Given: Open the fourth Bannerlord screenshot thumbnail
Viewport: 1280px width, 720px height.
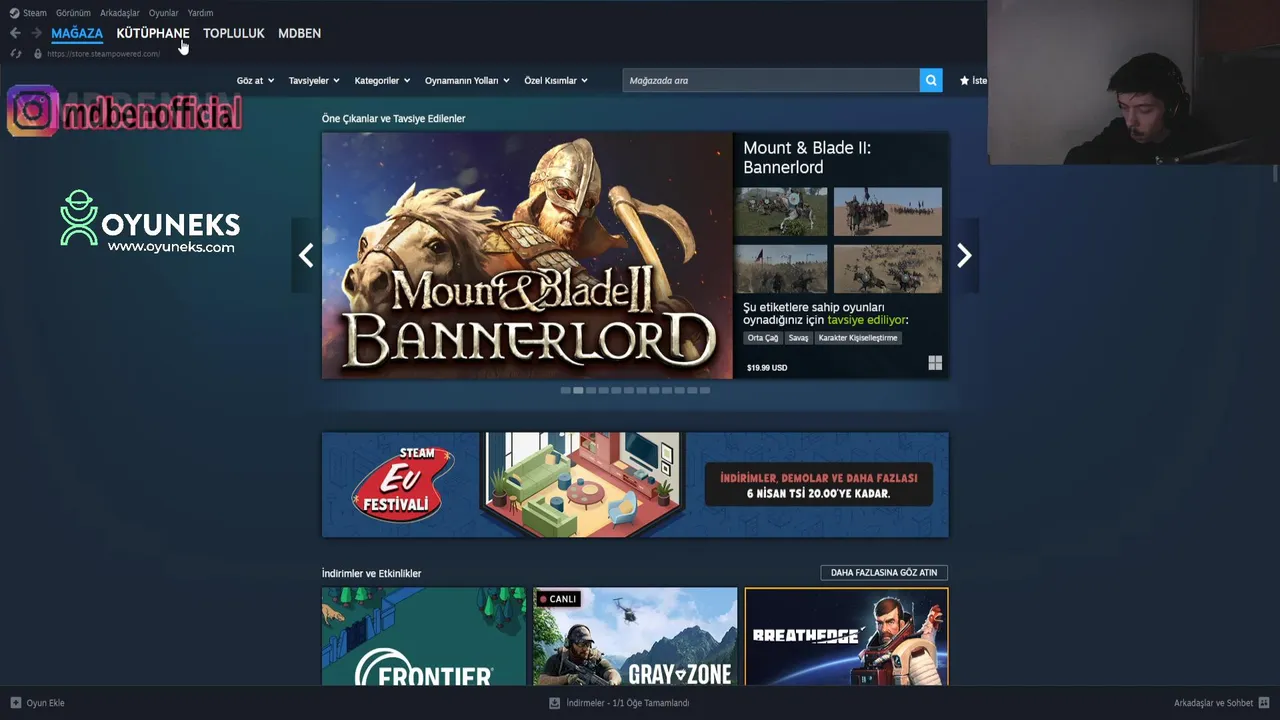Looking at the screenshot, I should [888, 268].
